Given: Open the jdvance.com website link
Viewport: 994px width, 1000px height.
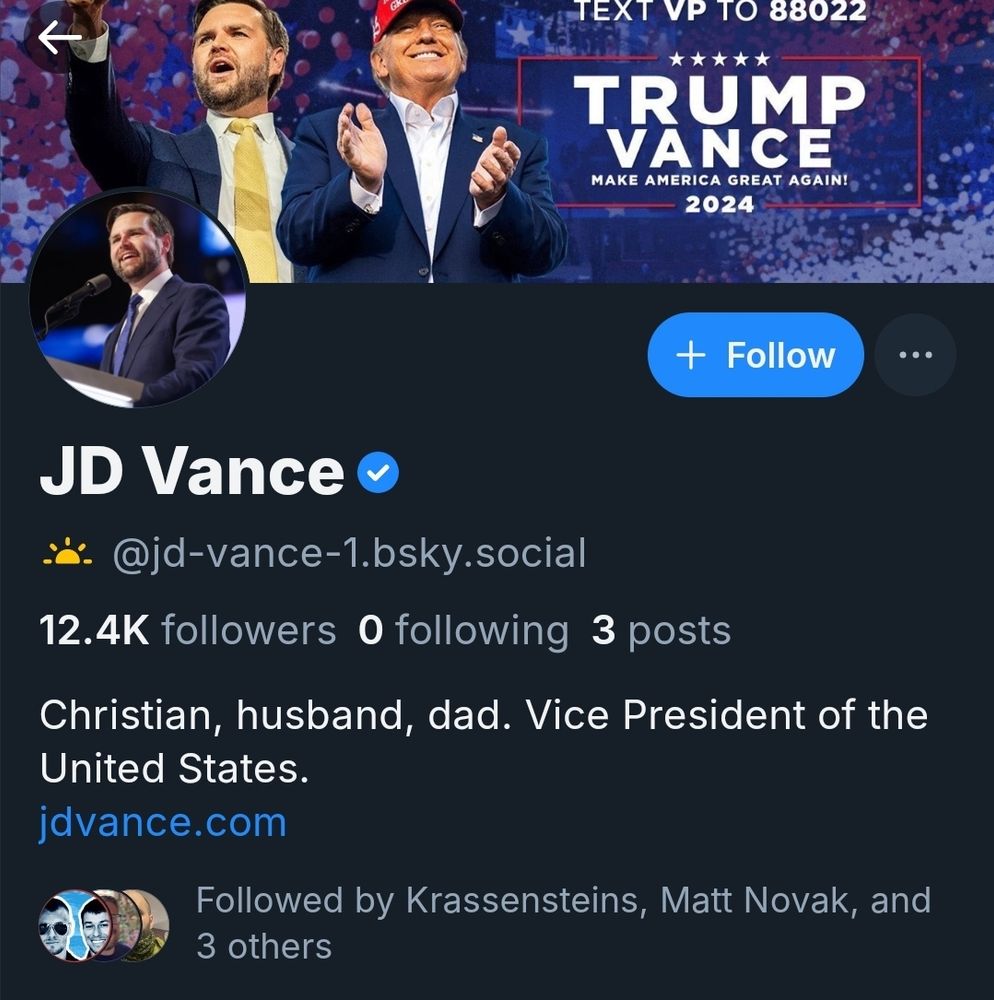Looking at the screenshot, I should pyautogui.click(x=163, y=823).
